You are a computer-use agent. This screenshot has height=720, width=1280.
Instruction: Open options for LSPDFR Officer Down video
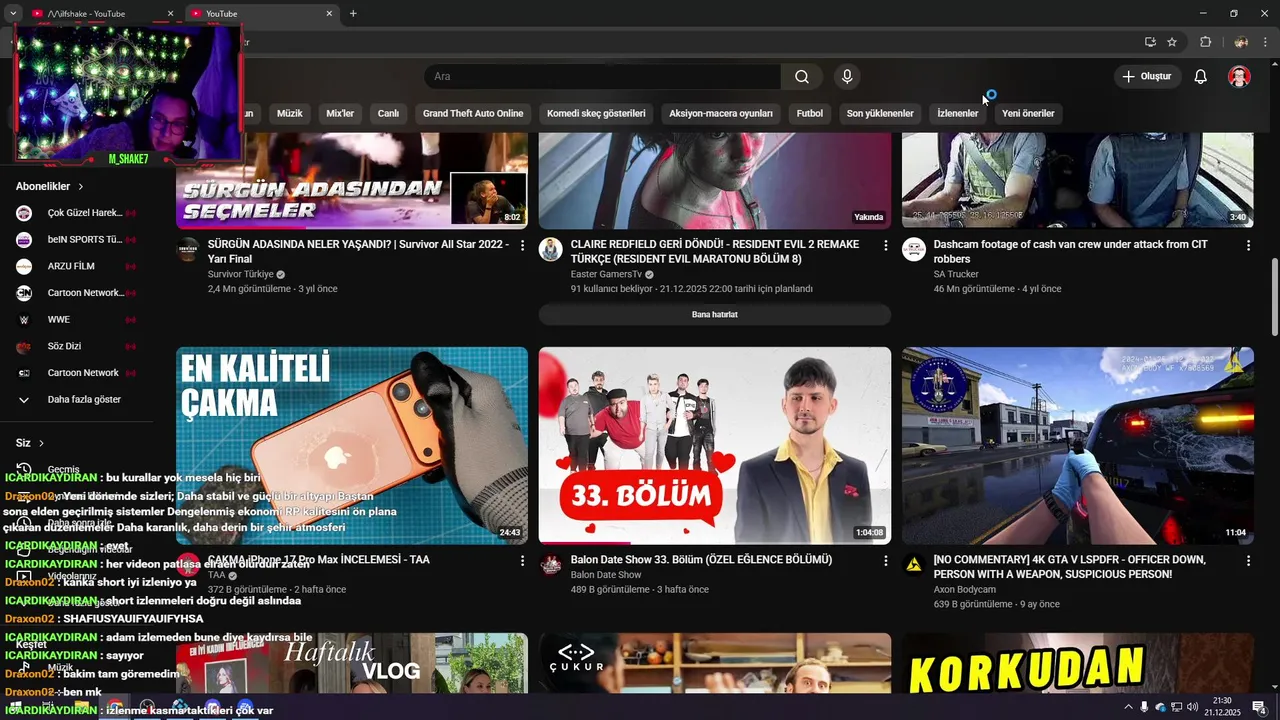tap(1248, 562)
